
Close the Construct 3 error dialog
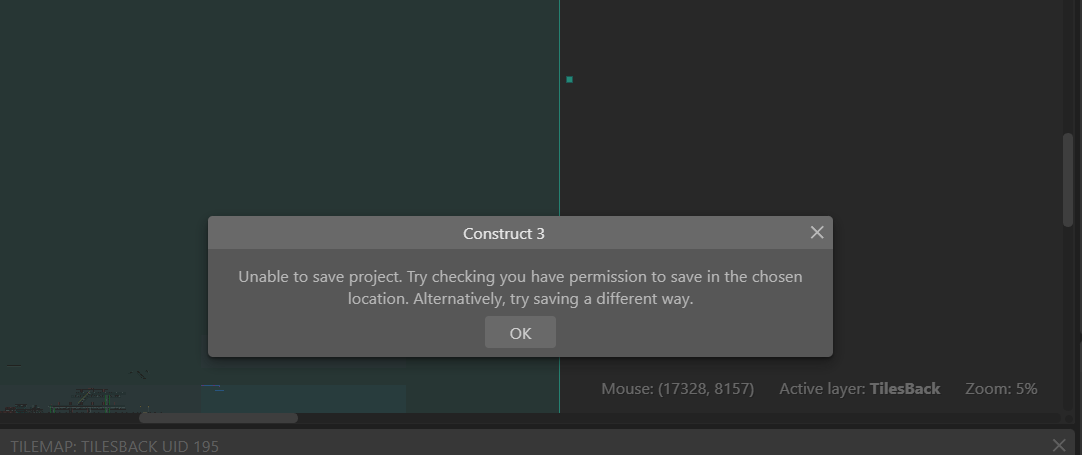pyautogui.click(x=817, y=233)
